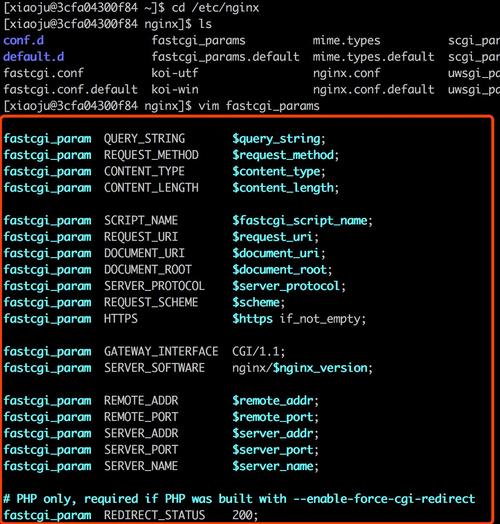
Task: Click the CGI/1.1 value
Action: point(256,352)
